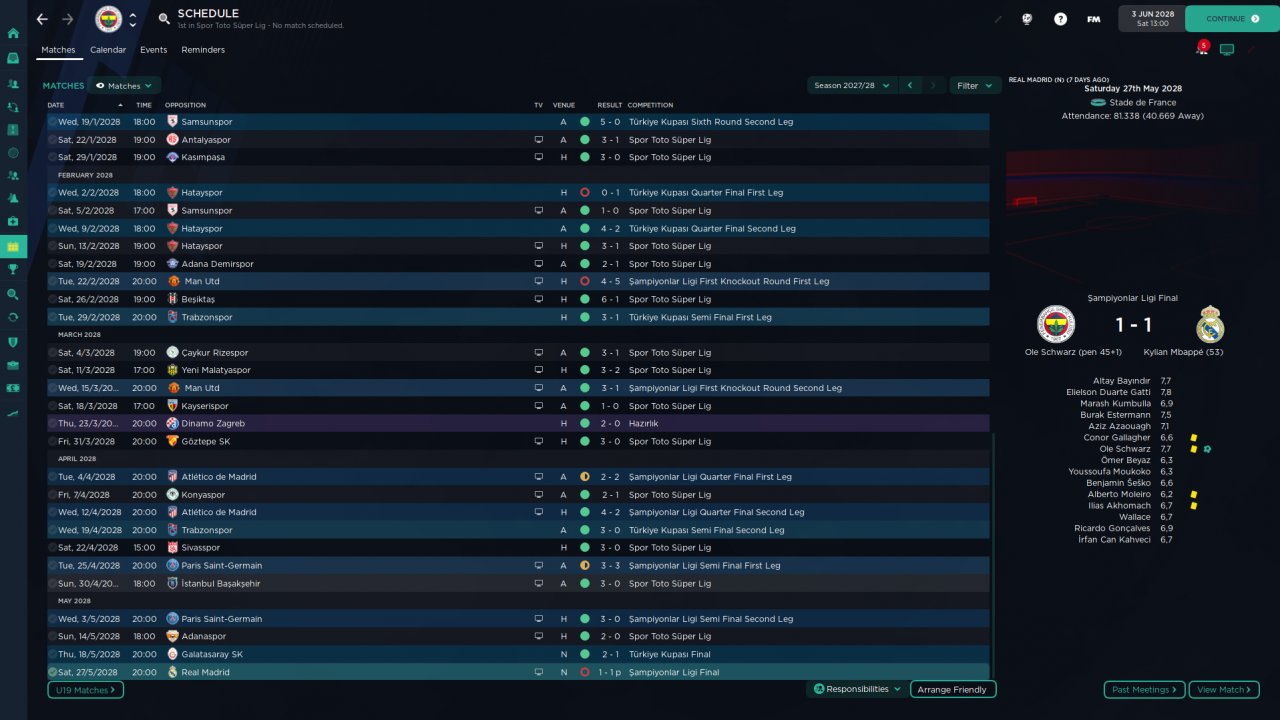Click the TV icon on the Antalyaspor row
This screenshot has height=720, width=1280.
pos(539,140)
